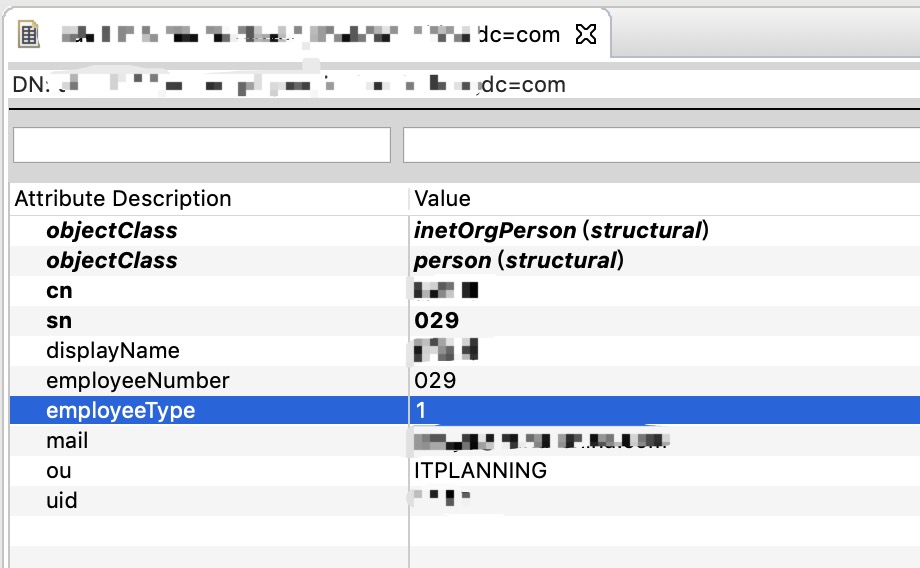The image size is (920, 568).
Task: Select the cn attribute row
Action: click(x=465, y=290)
